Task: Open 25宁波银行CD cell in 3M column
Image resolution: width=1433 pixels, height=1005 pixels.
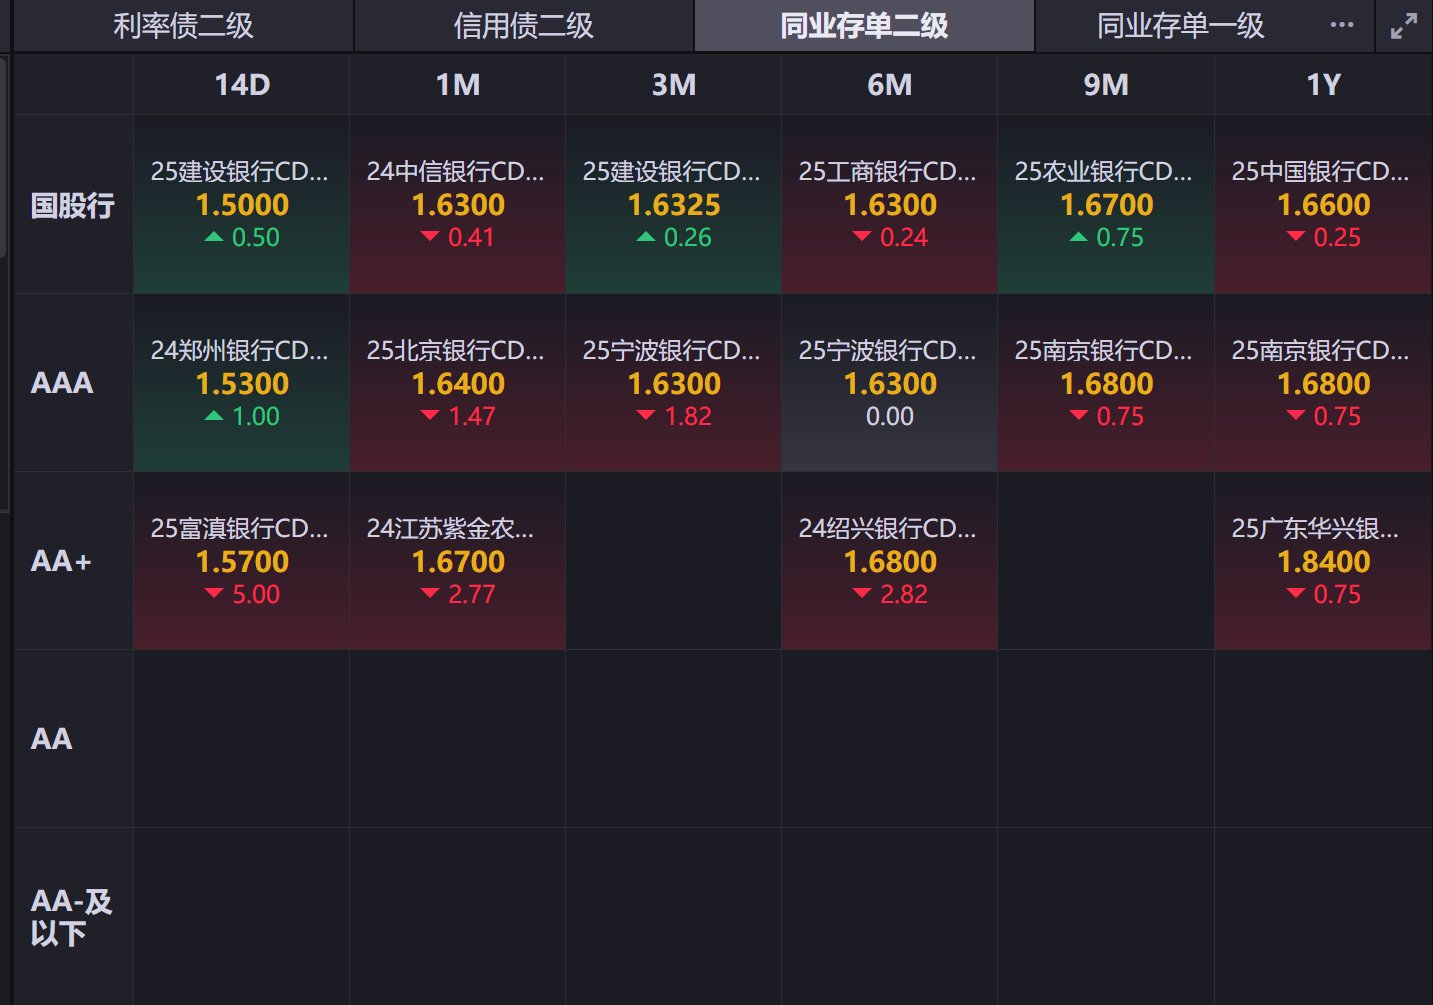Action: tap(673, 383)
